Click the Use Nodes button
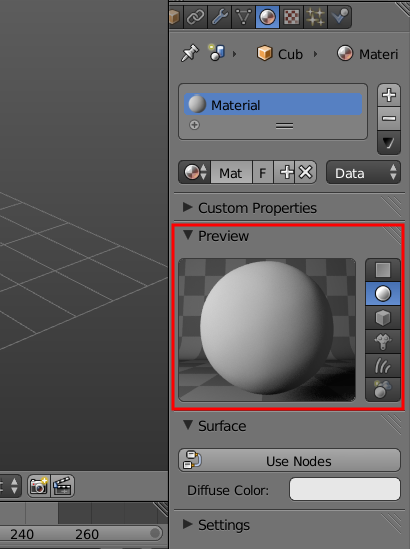Viewport: 410px width, 549px height. (290, 460)
